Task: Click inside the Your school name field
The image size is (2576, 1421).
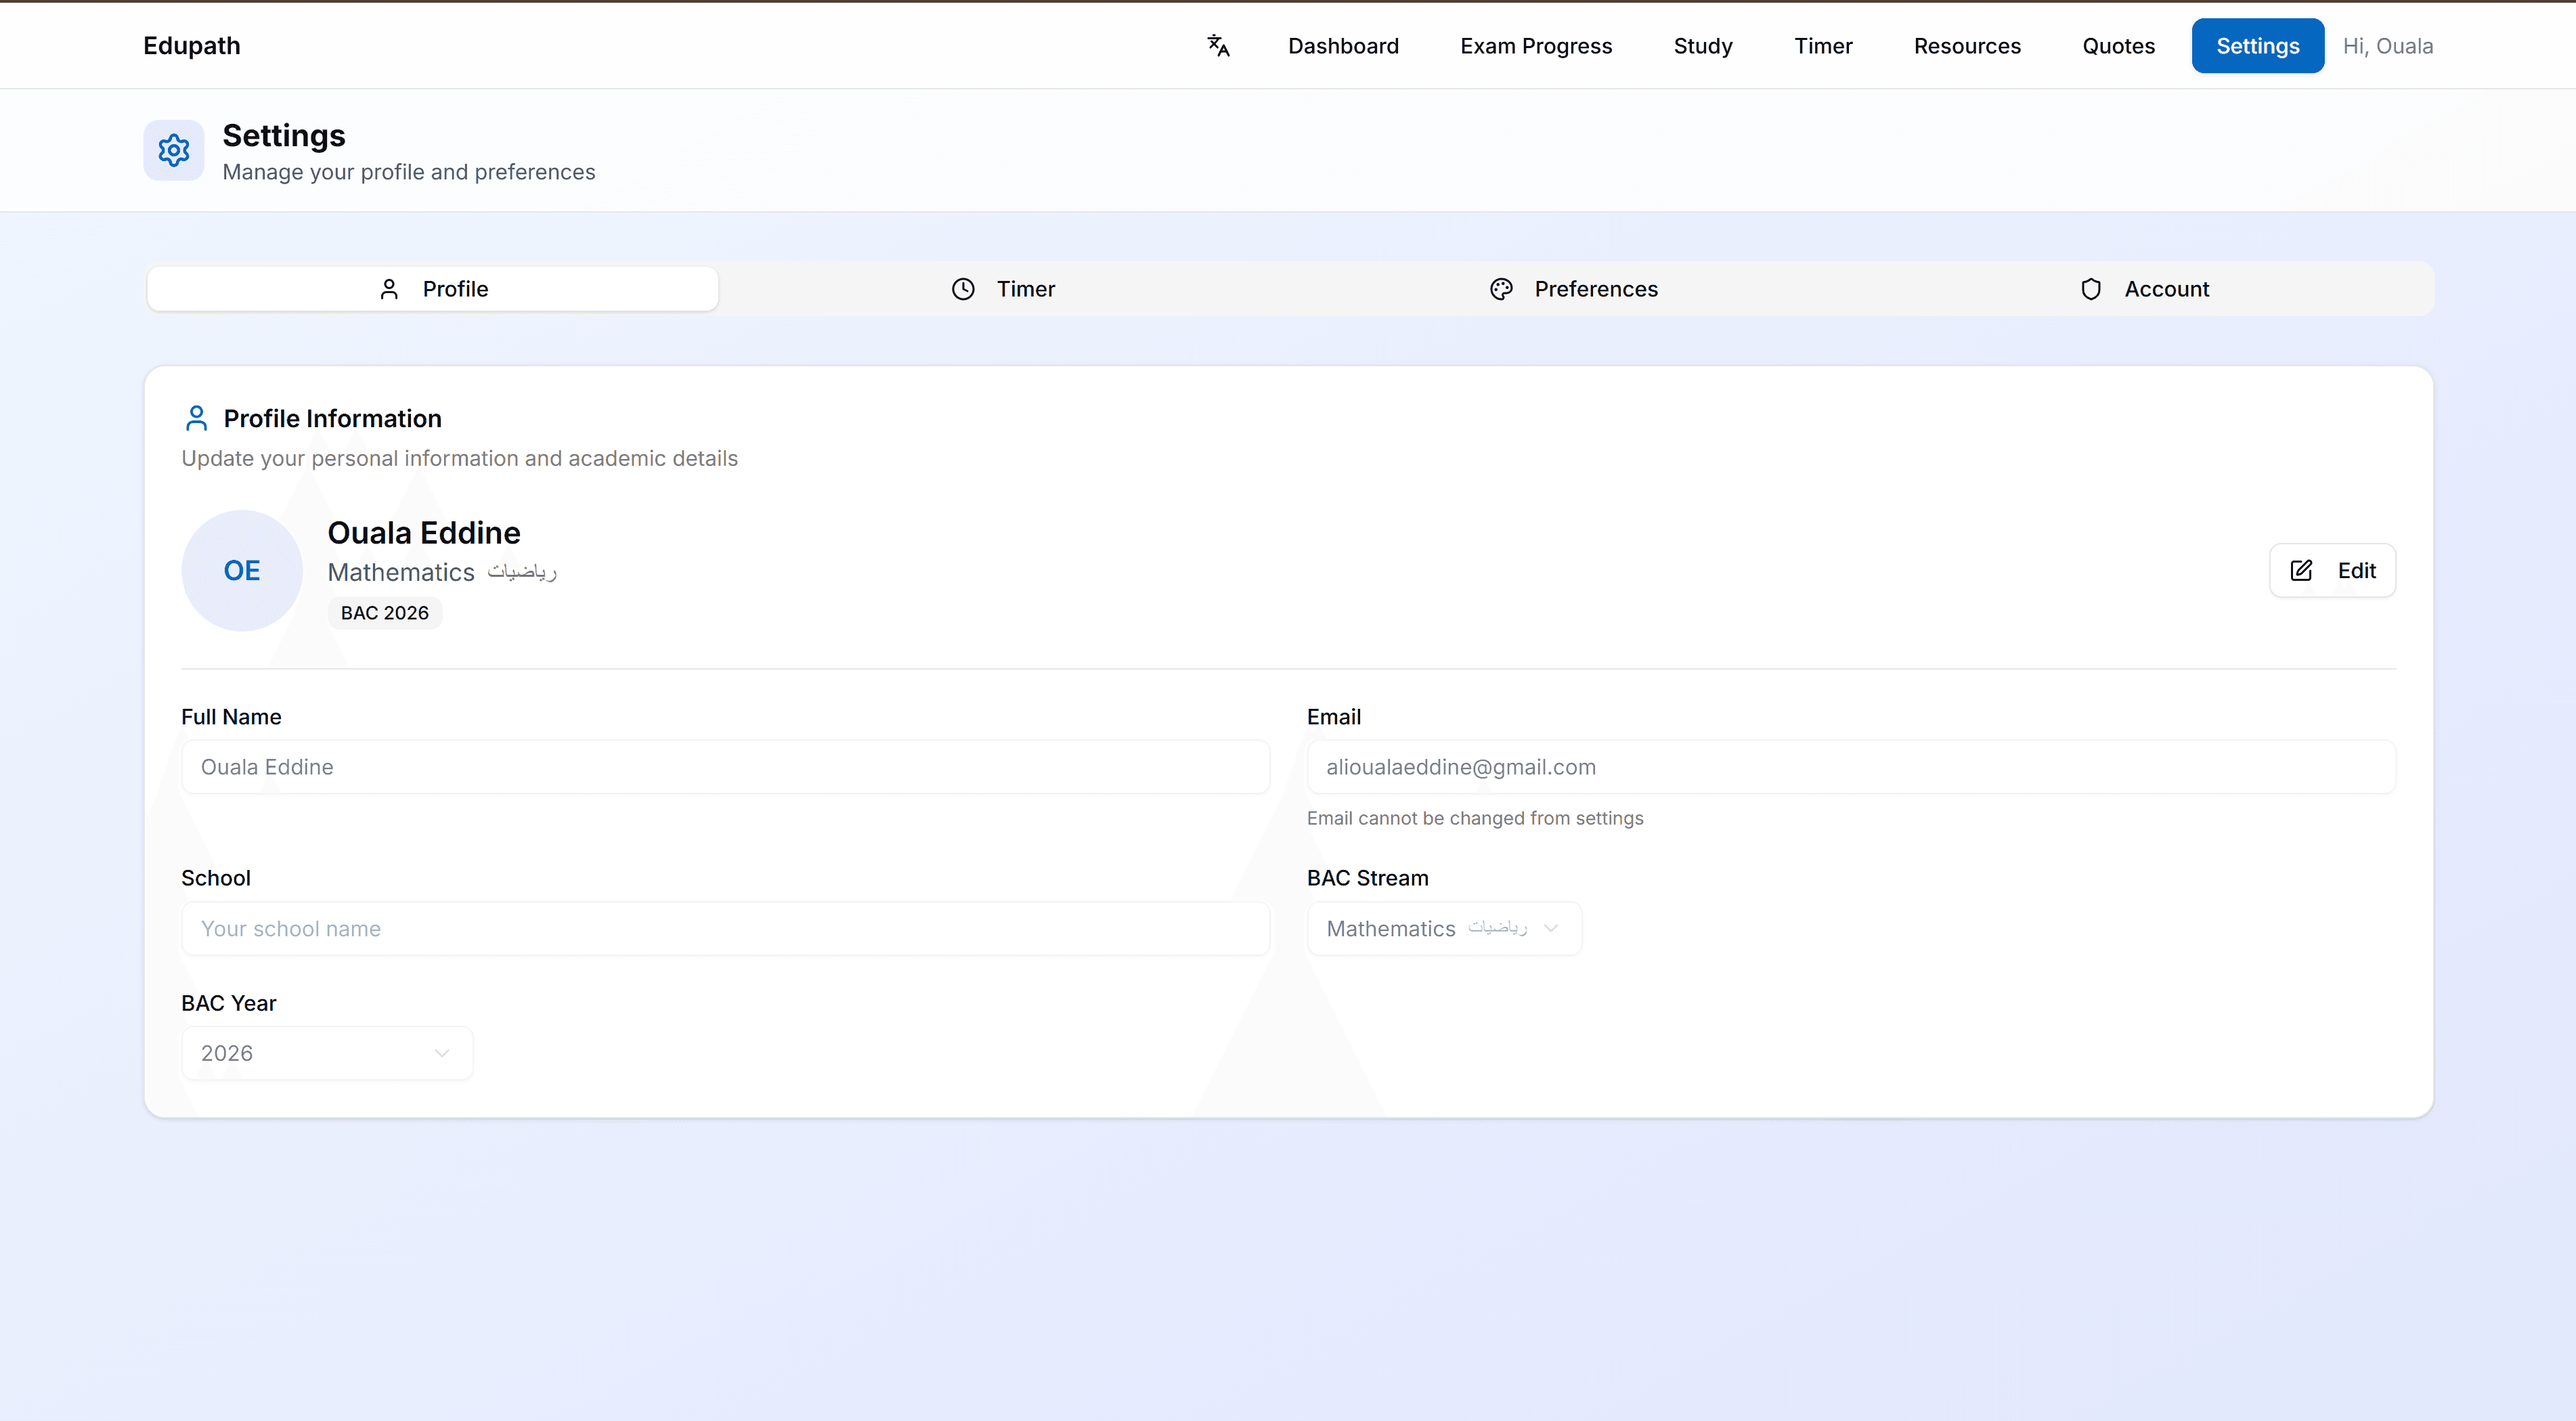Action: pos(725,928)
